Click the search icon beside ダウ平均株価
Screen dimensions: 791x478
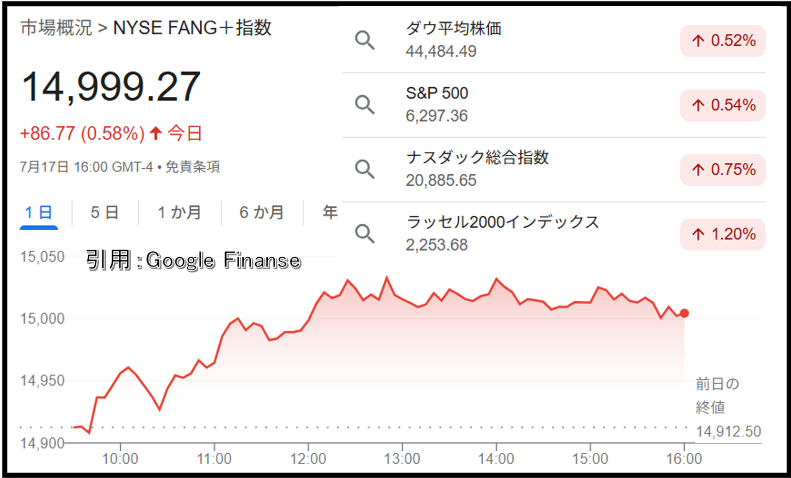tap(365, 40)
